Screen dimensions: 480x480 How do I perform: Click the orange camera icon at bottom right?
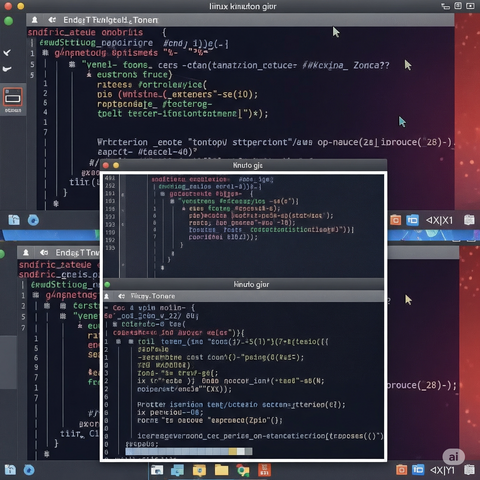click(x=401, y=470)
